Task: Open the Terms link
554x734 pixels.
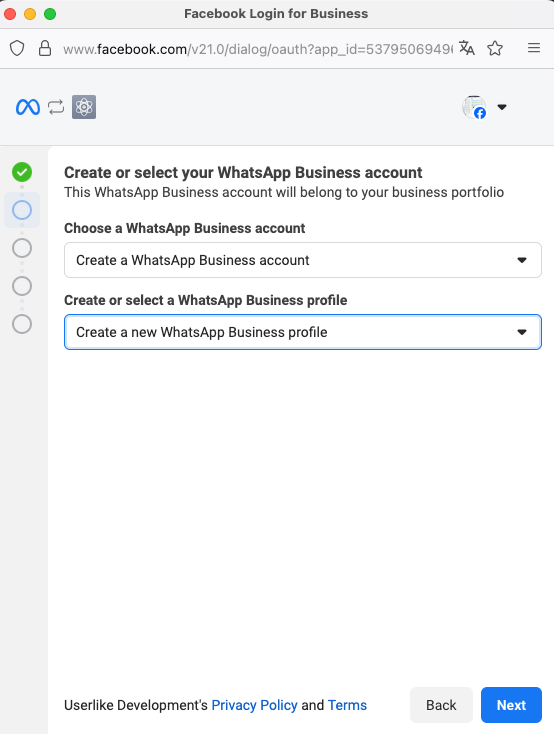Action: [347, 705]
